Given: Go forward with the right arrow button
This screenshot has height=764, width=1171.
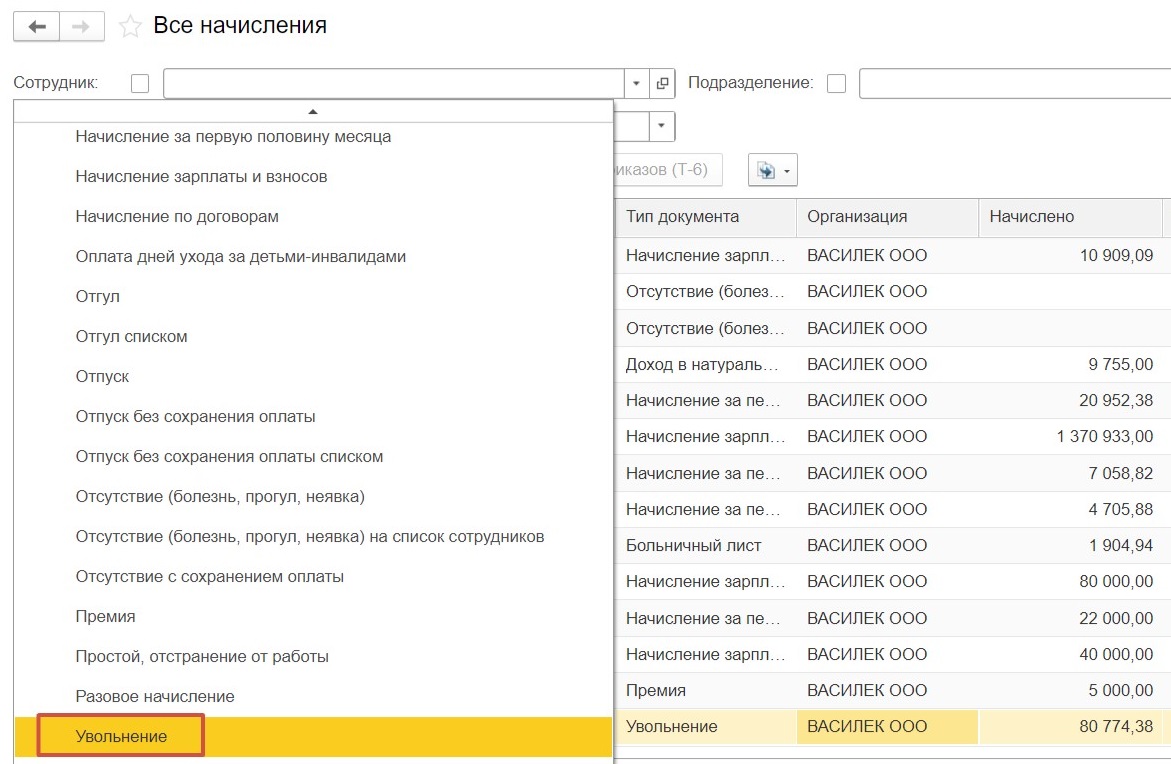Looking at the screenshot, I should [x=81, y=27].
